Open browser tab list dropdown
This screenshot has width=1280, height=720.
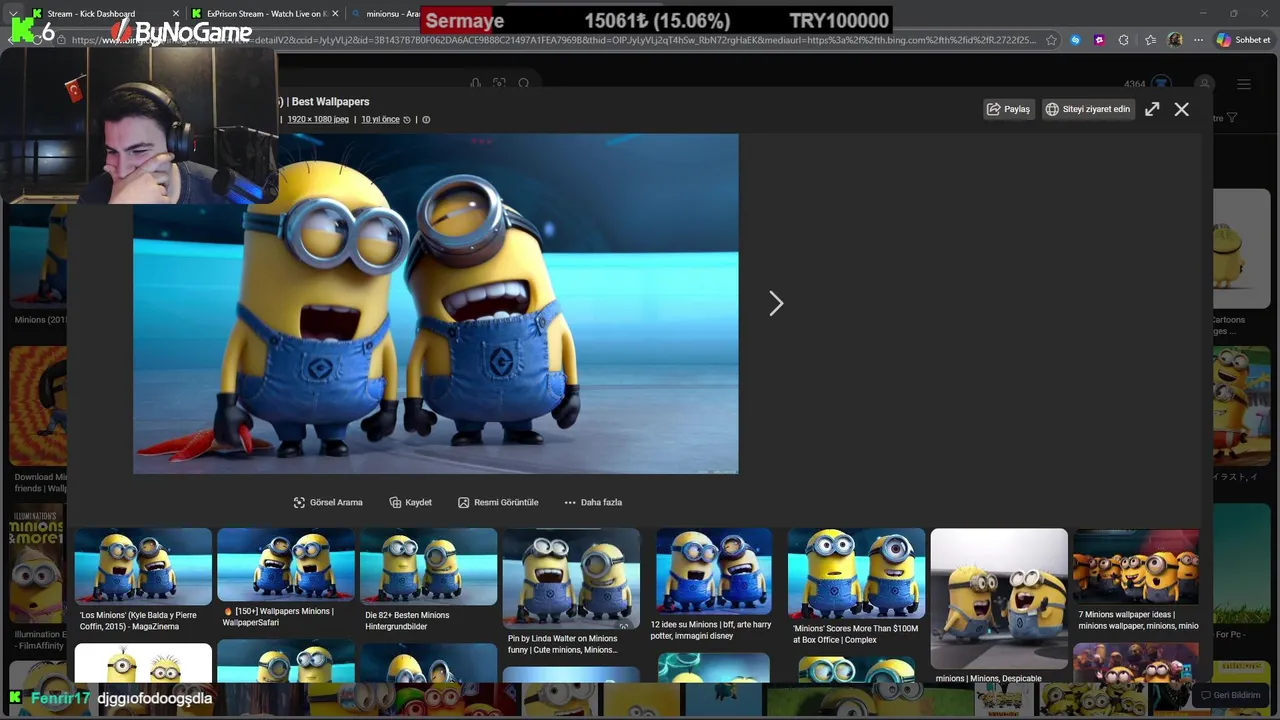[13, 14]
